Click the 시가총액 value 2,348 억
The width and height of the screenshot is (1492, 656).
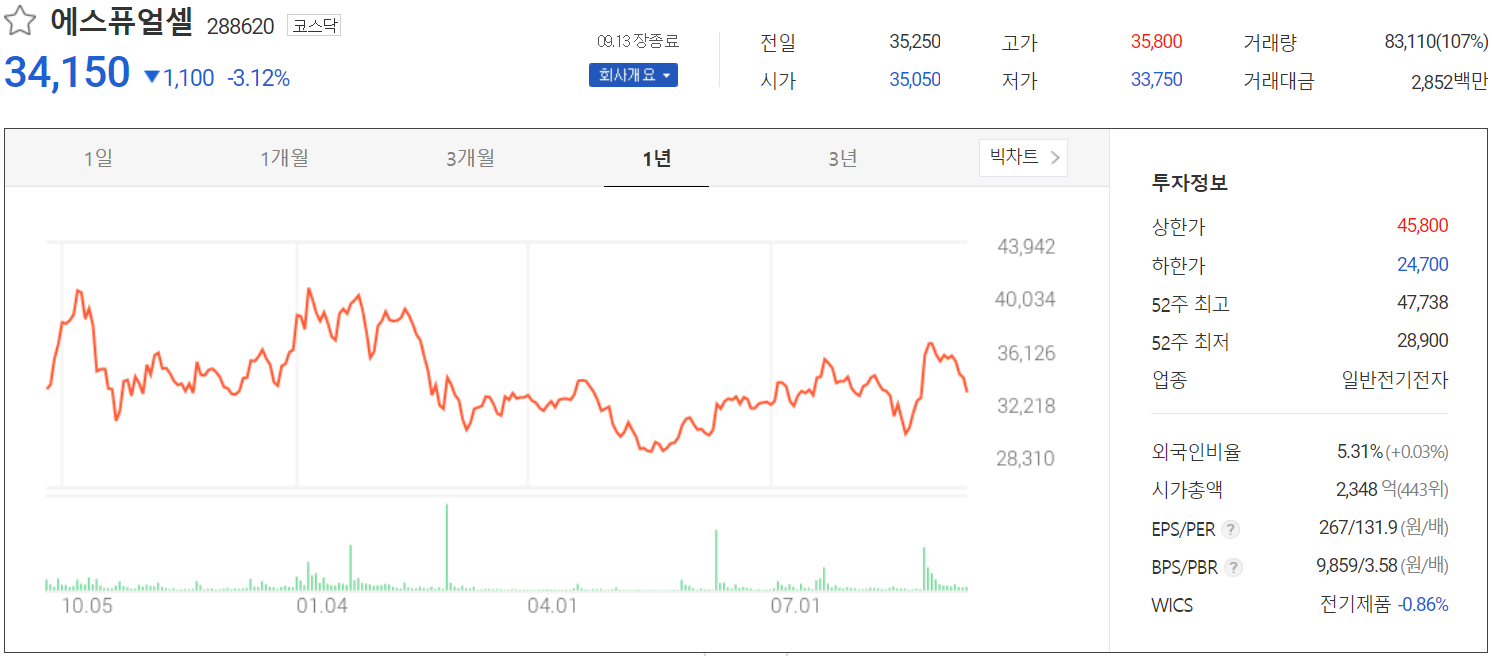pos(1365,490)
